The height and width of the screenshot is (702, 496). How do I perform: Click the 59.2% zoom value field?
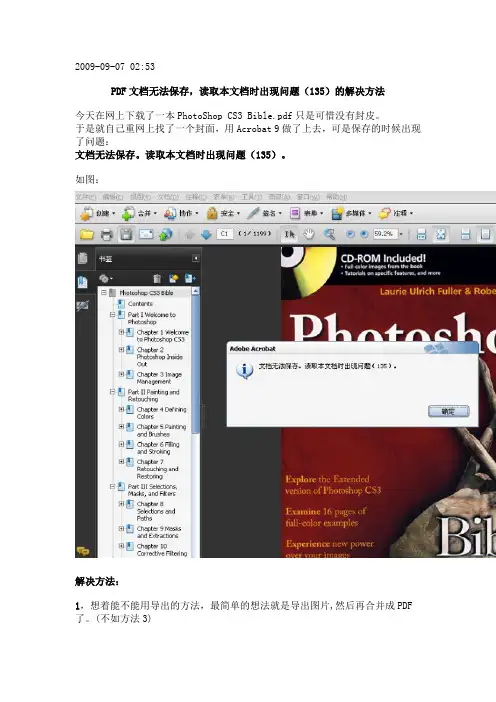385,234
